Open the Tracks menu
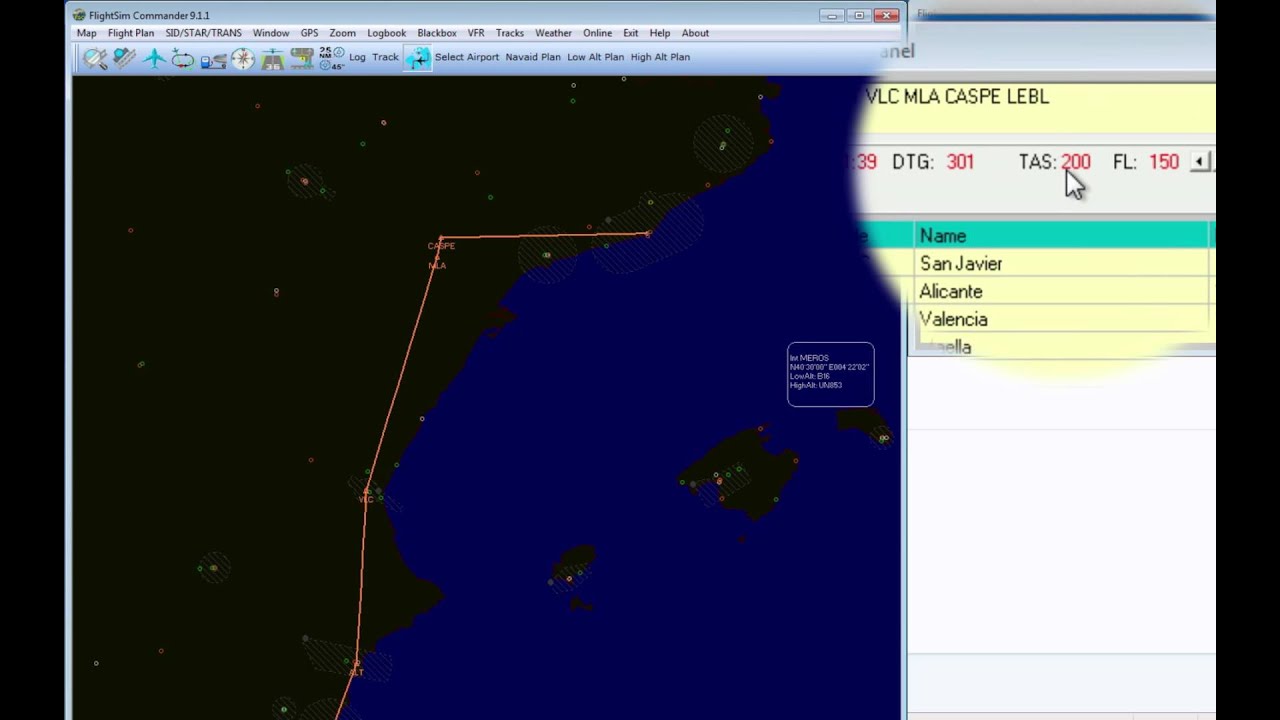 [x=510, y=33]
